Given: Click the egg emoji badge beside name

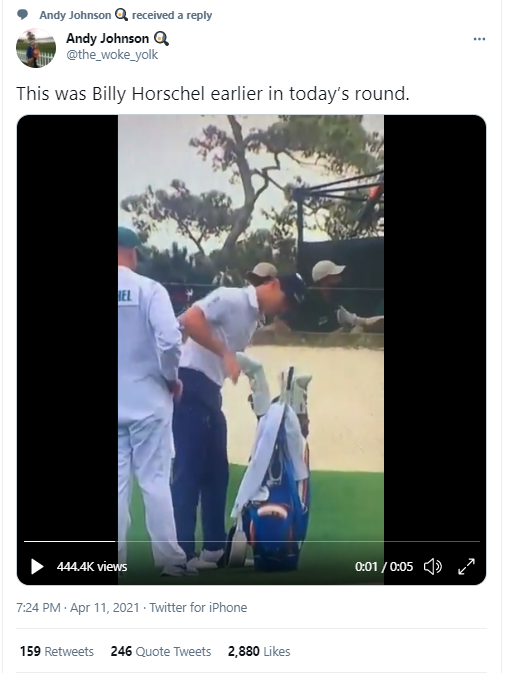Looking at the screenshot, I should (161, 39).
